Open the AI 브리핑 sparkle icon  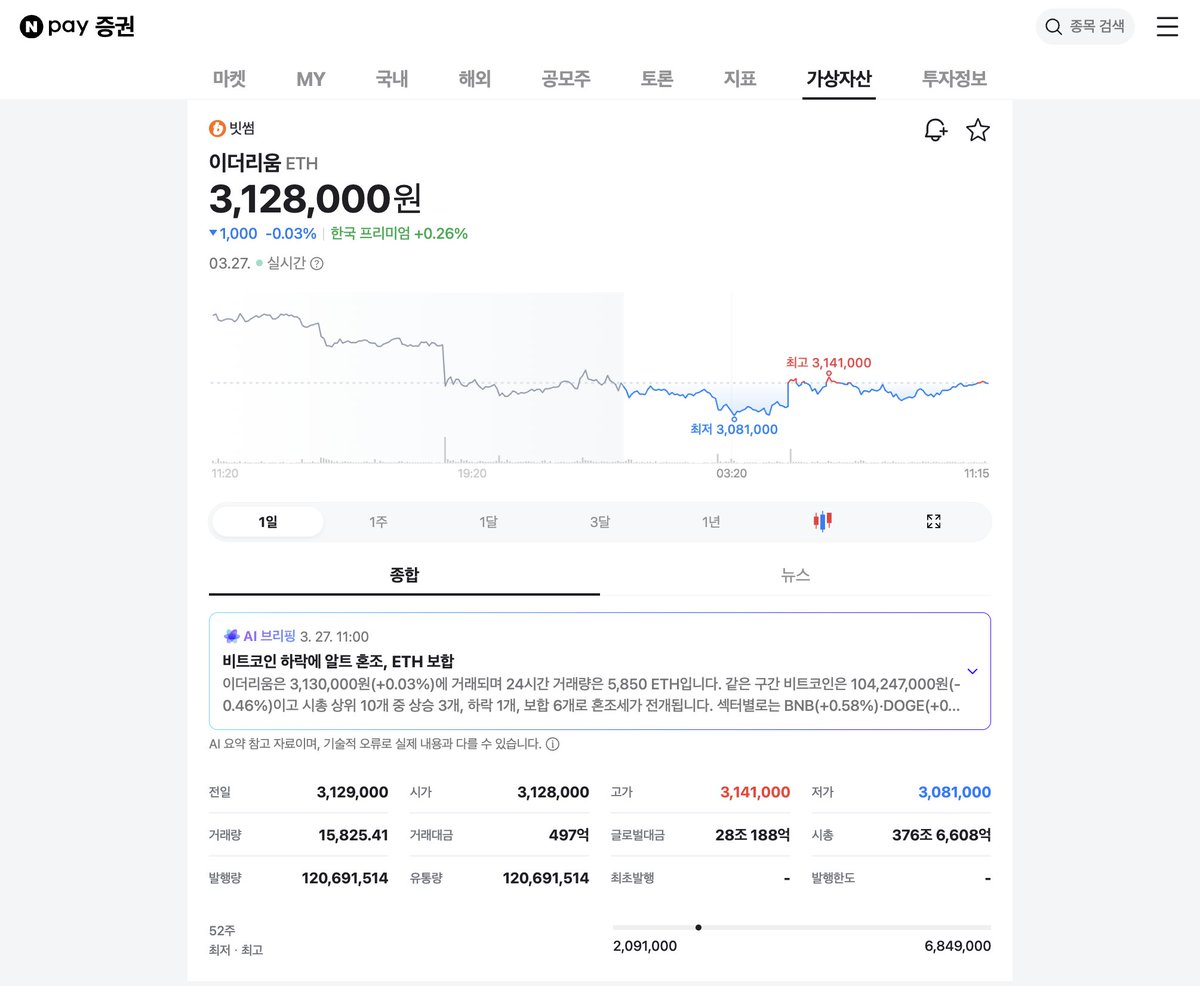(x=231, y=636)
